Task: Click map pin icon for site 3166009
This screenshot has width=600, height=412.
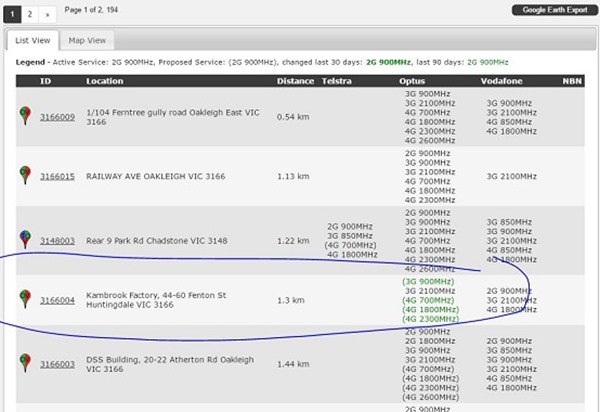Action: pyautogui.click(x=25, y=116)
